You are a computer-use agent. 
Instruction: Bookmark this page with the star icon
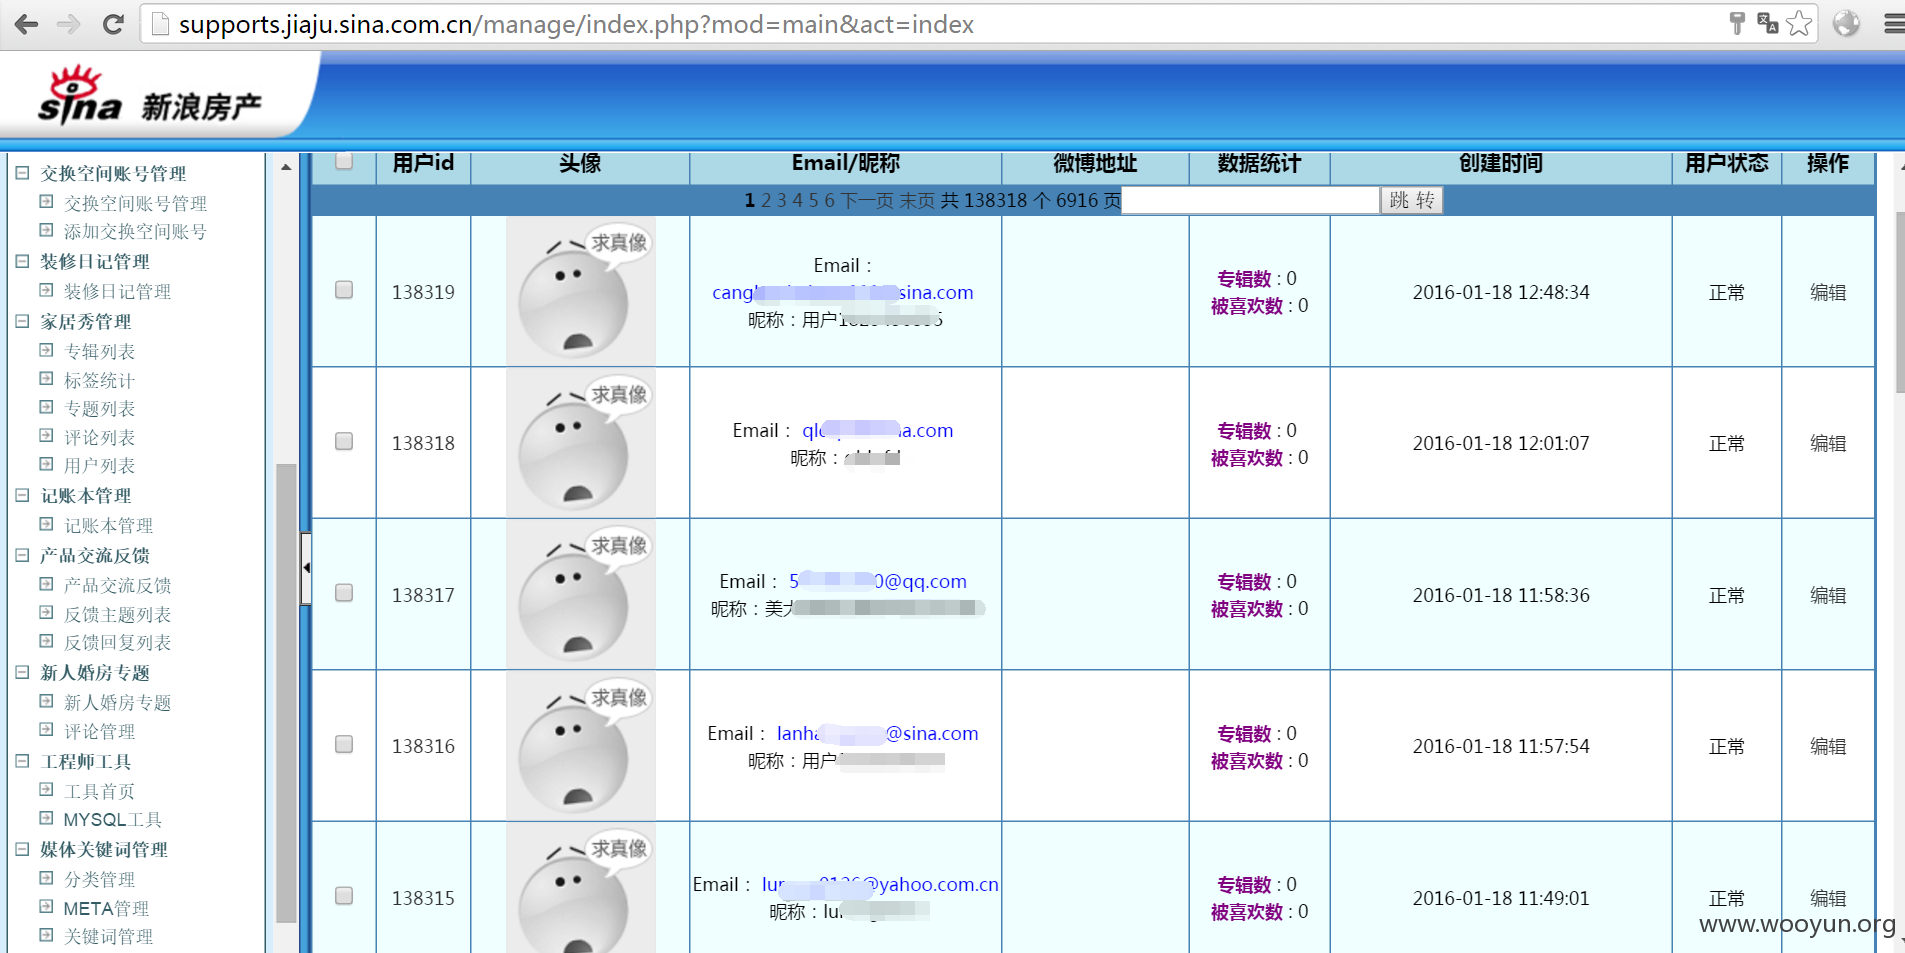click(1799, 23)
